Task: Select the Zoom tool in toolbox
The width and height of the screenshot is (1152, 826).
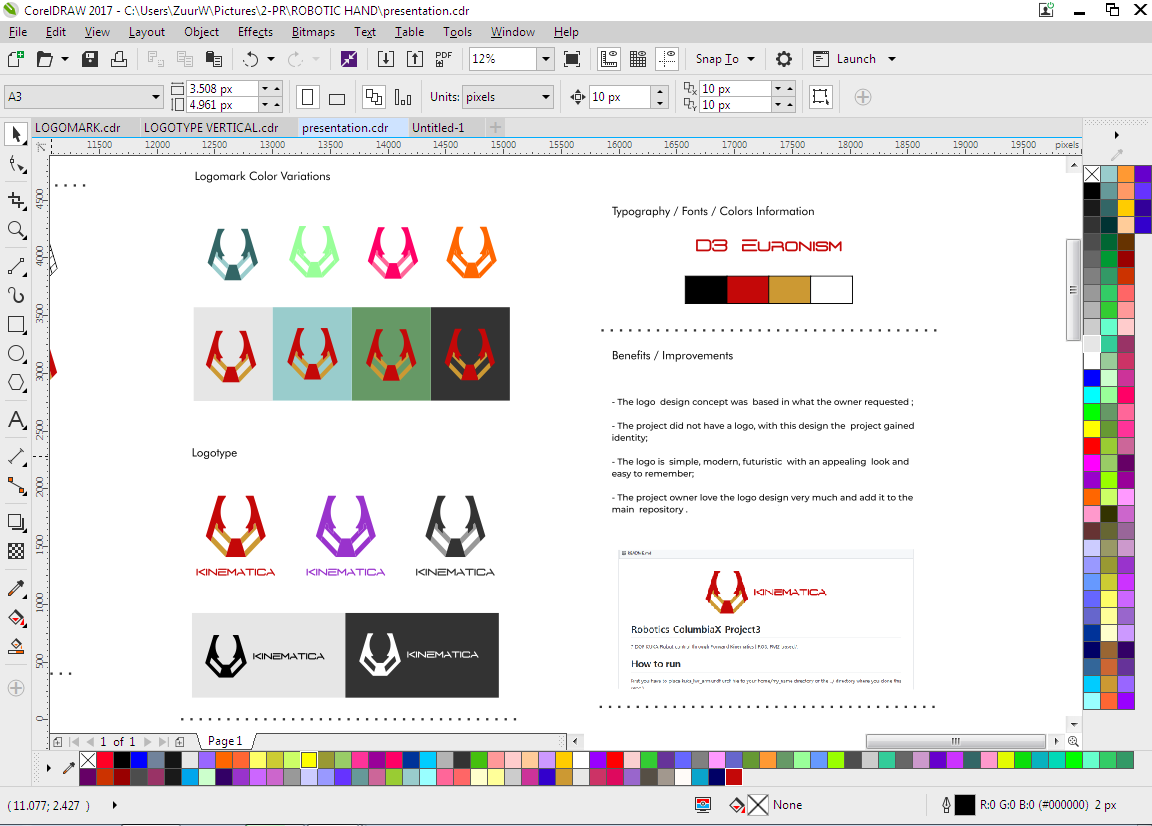Action: 16,230
